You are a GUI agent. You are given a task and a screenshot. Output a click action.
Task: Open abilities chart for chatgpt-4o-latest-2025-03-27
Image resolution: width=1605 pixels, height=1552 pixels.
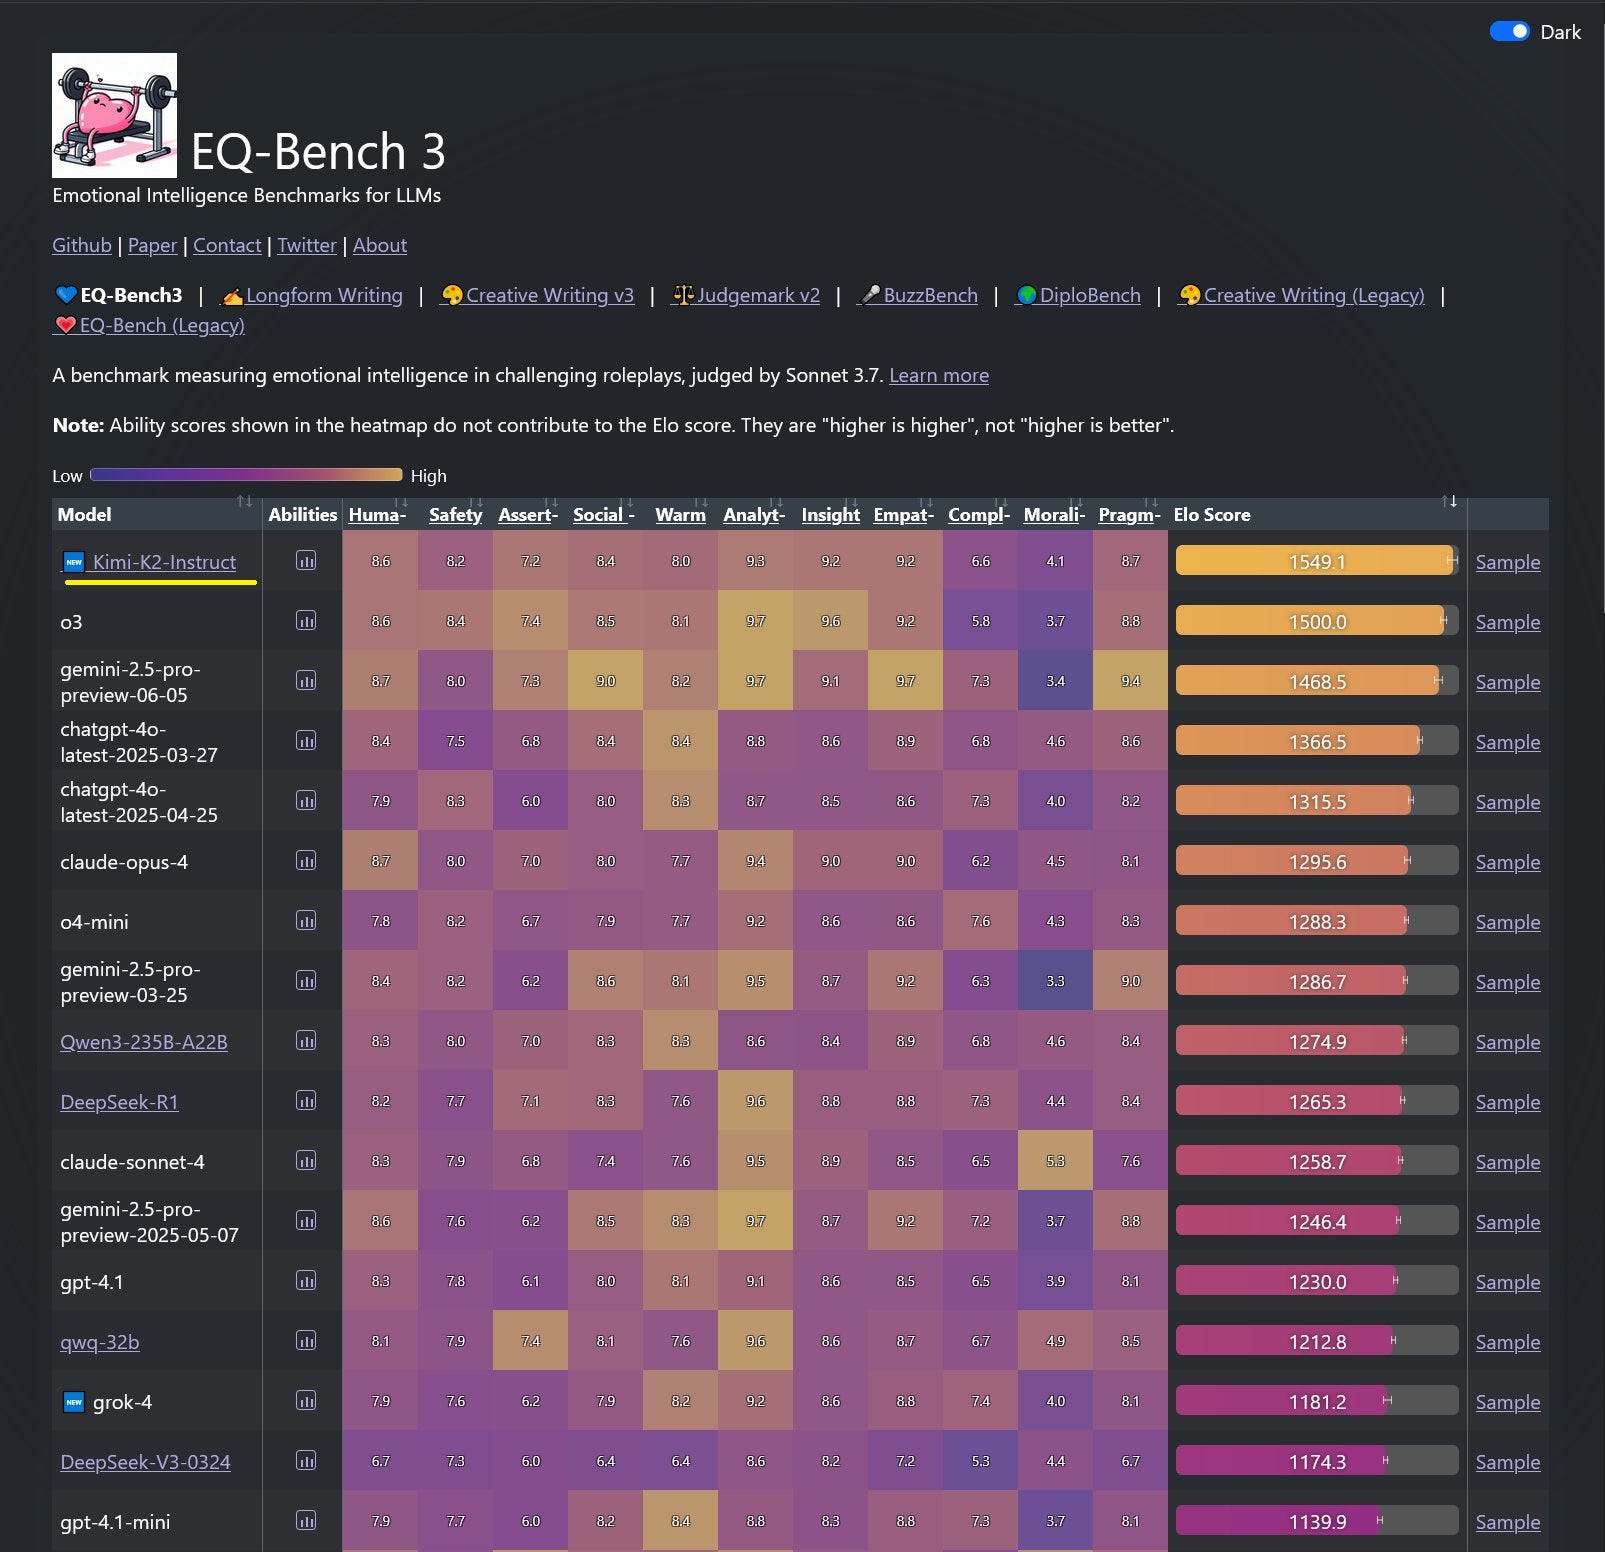pyautogui.click(x=306, y=740)
